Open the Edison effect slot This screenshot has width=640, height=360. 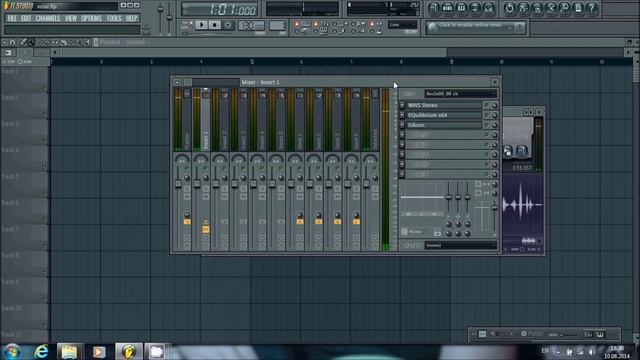point(444,125)
